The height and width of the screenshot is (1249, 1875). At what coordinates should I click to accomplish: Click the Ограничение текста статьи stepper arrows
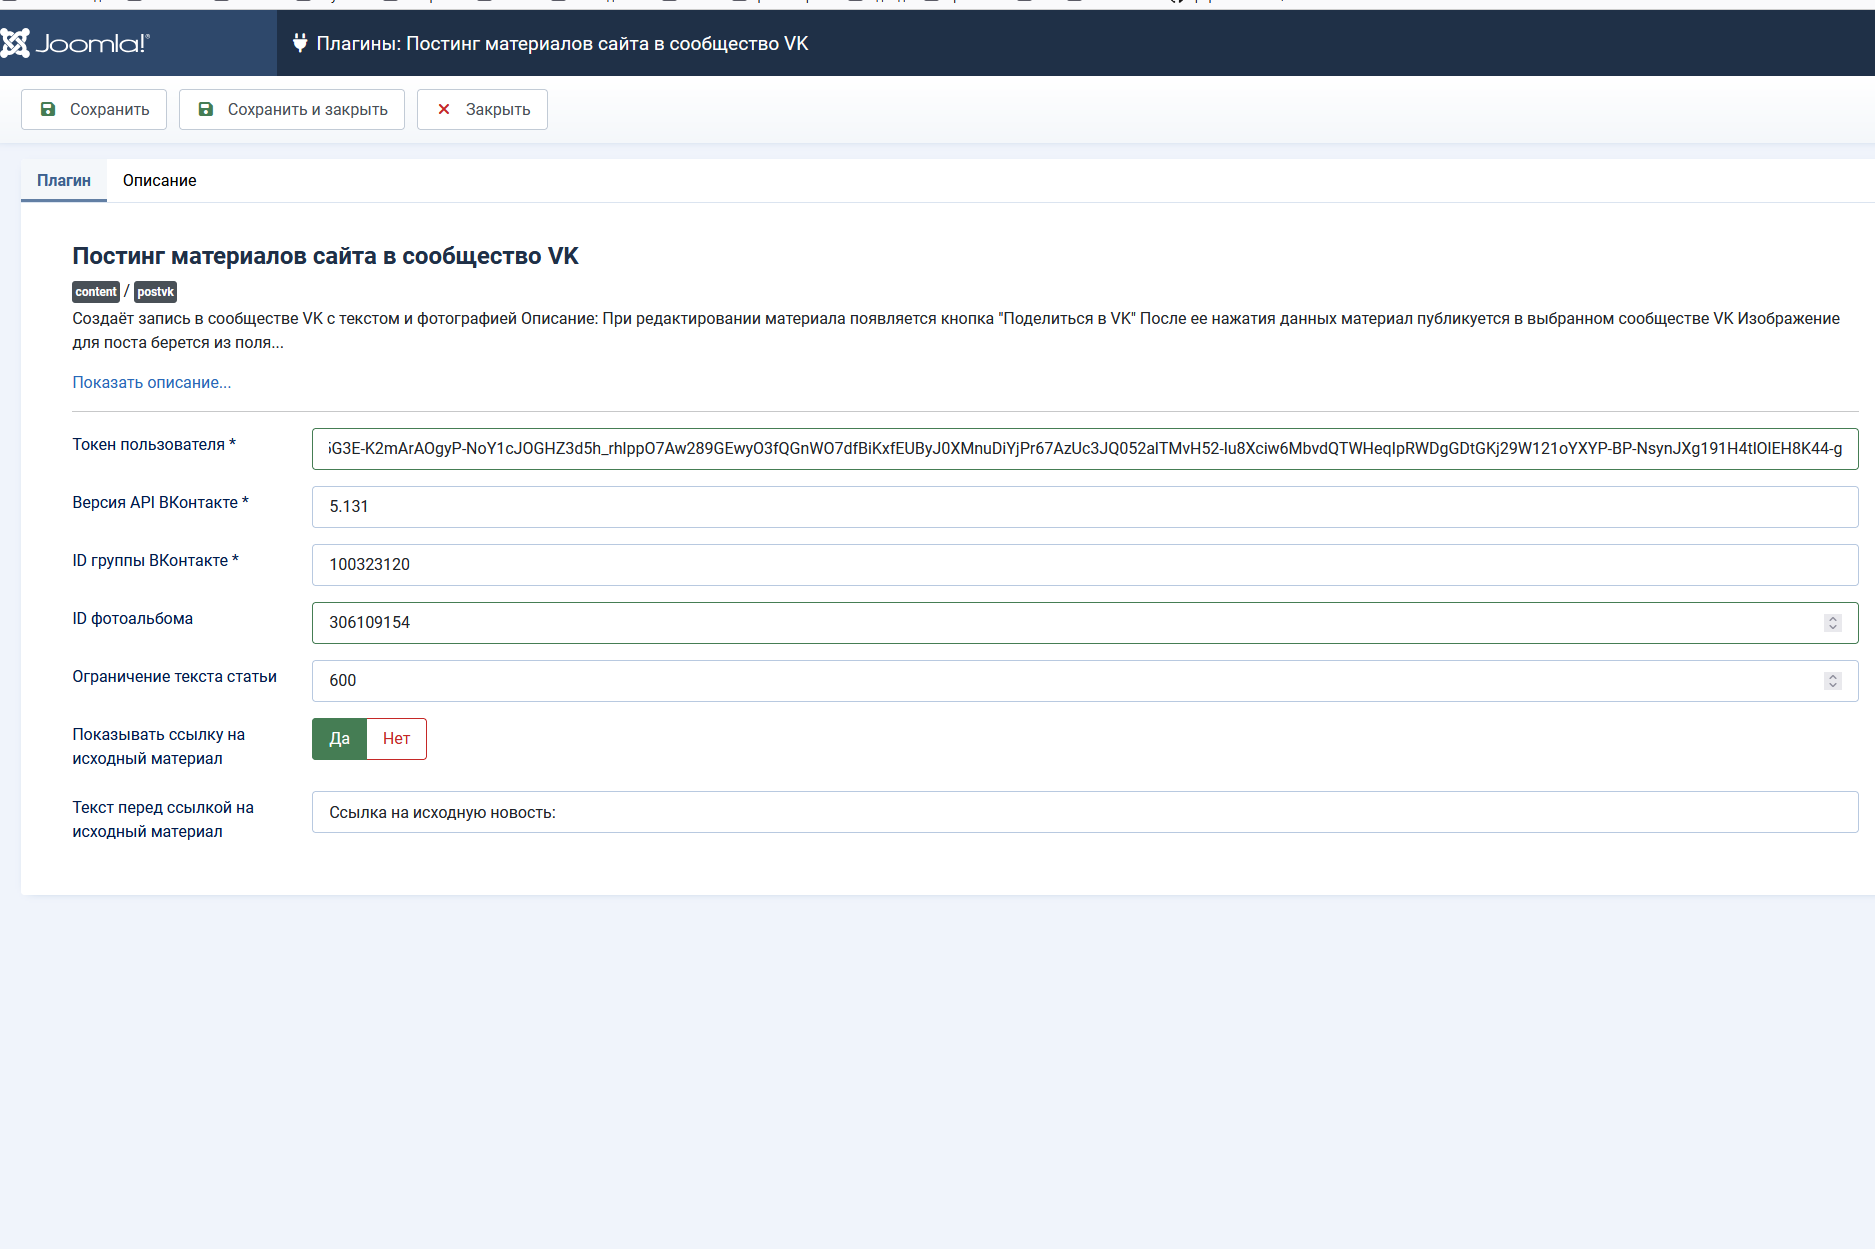(1833, 681)
